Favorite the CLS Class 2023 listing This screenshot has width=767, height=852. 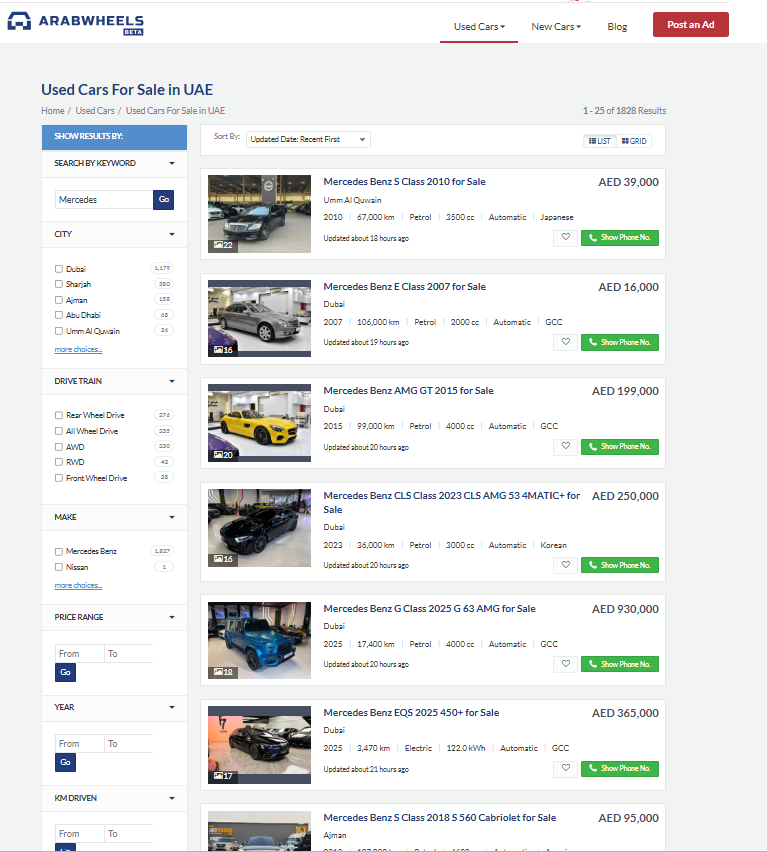pyautogui.click(x=565, y=565)
